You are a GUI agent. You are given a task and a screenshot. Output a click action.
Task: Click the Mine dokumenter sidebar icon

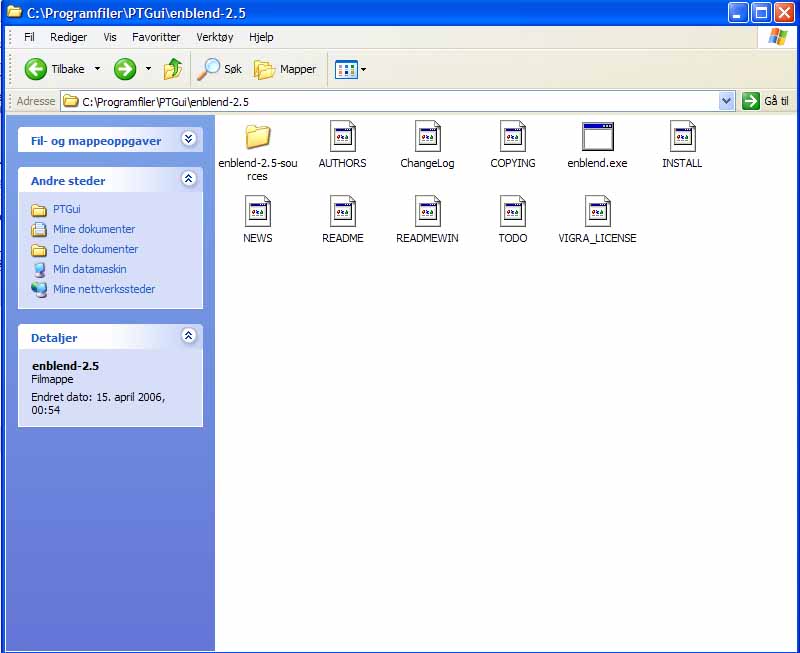[x=39, y=230]
